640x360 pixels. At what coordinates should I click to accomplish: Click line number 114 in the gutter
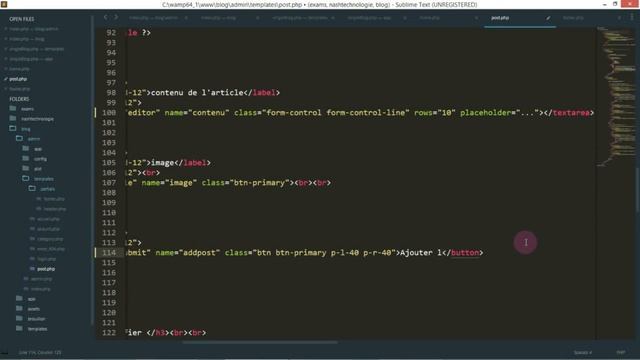point(109,253)
